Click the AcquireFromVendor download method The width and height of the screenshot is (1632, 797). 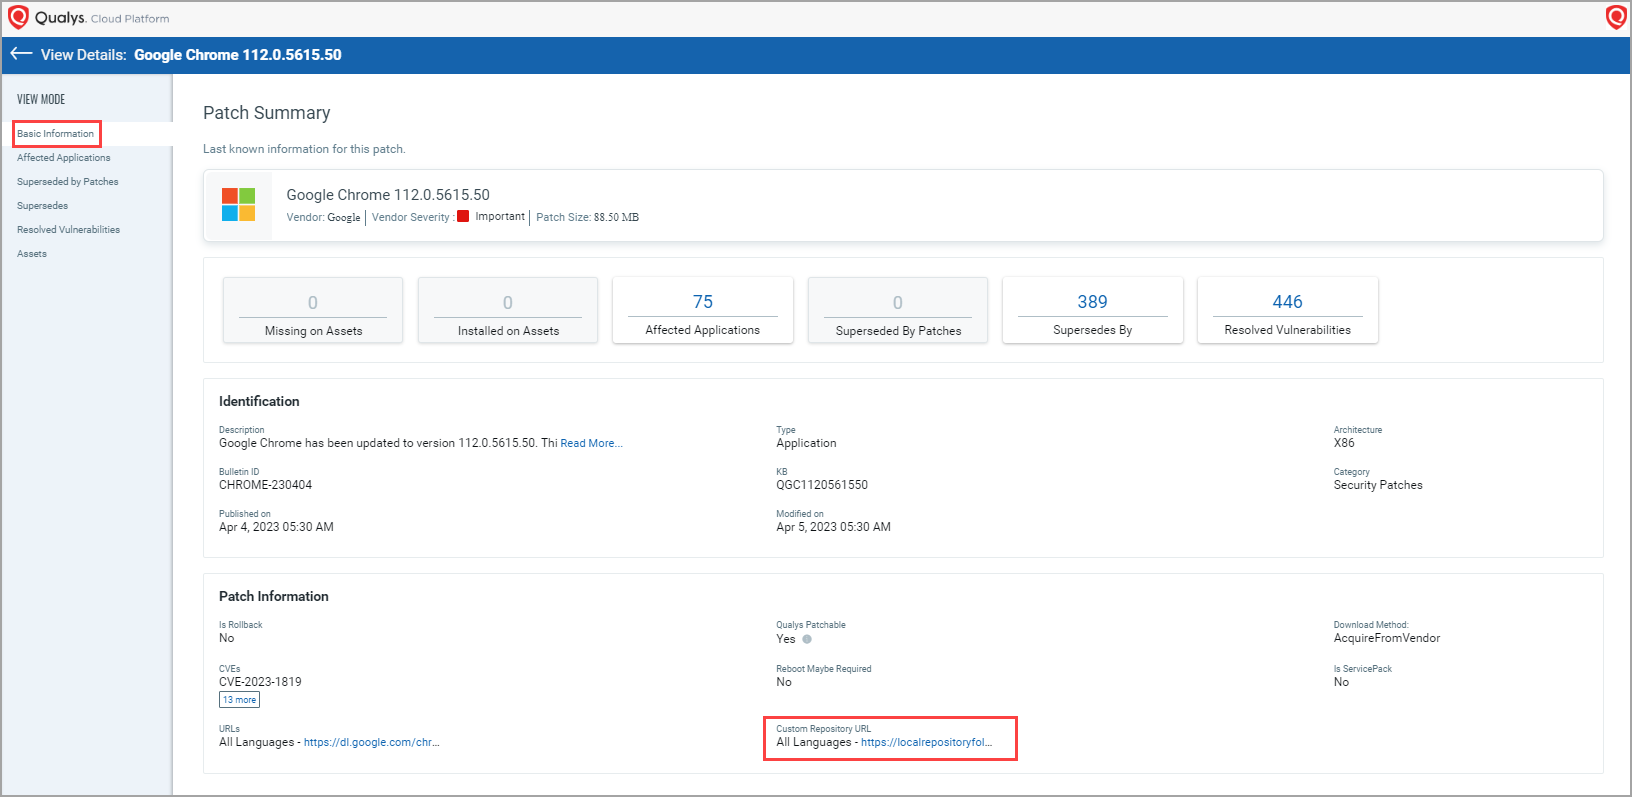point(1387,638)
